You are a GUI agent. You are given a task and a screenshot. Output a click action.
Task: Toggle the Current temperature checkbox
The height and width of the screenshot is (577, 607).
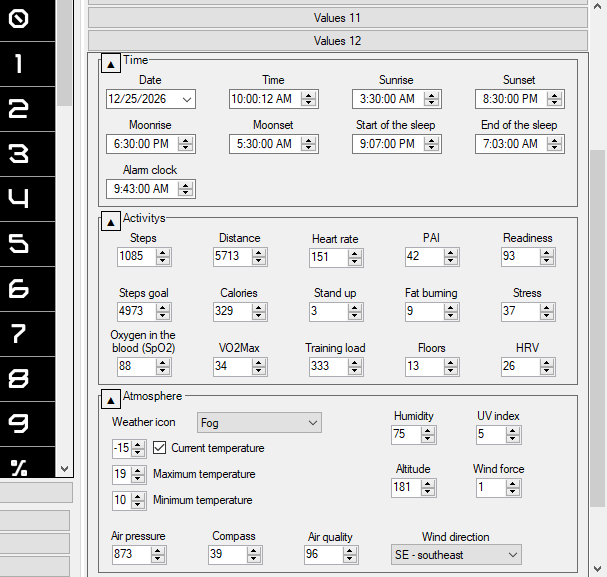tap(159, 448)
